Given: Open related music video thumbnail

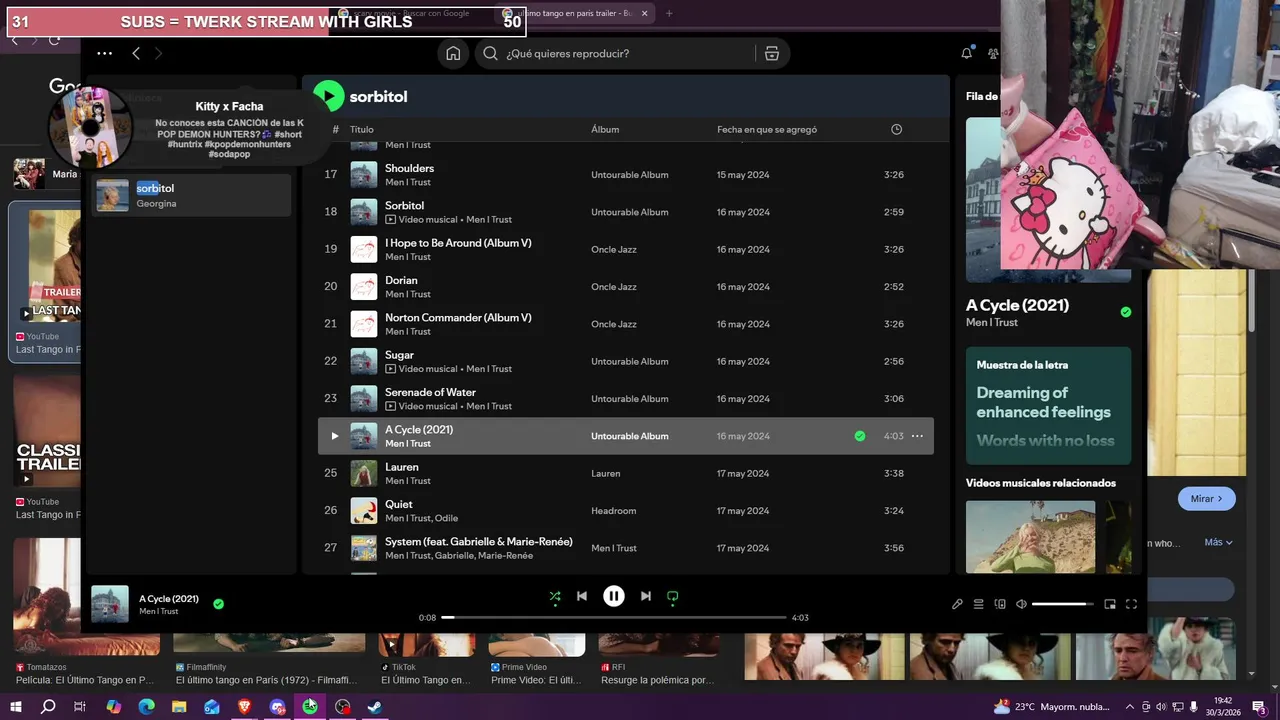Looking at the screenshot, I should [1030, 537].
